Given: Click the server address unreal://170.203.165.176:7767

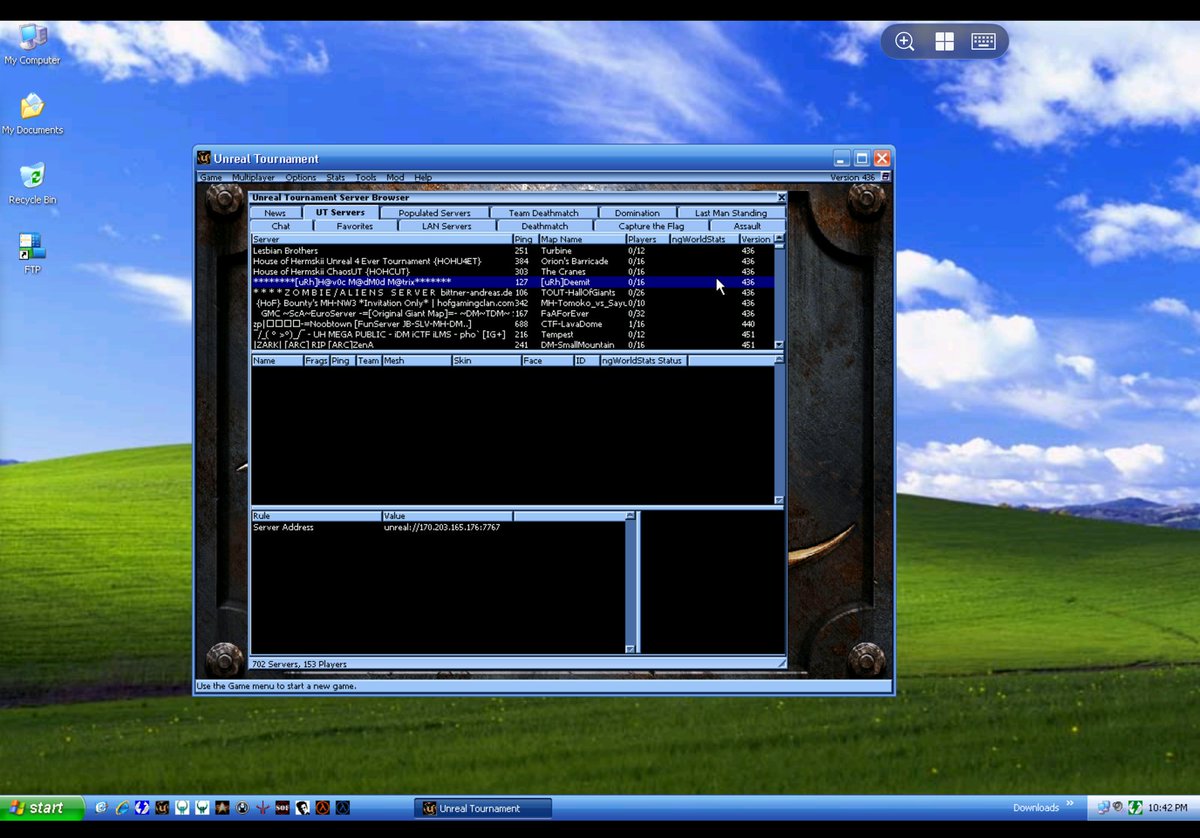Looking at the screenshot, I should (x=442, y=527).
